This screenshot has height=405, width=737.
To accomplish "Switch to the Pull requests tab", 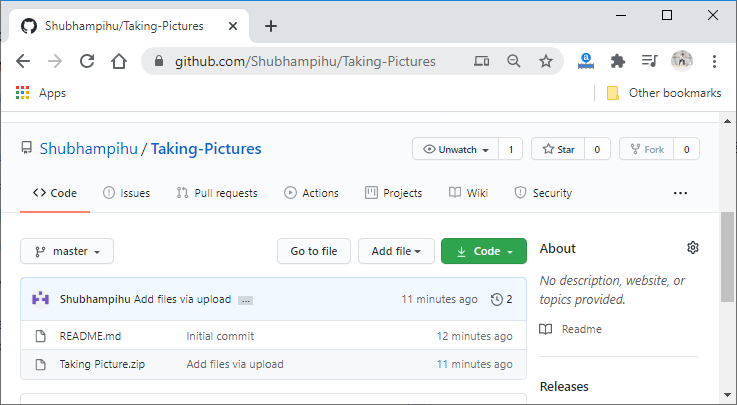I will (217, 193).
